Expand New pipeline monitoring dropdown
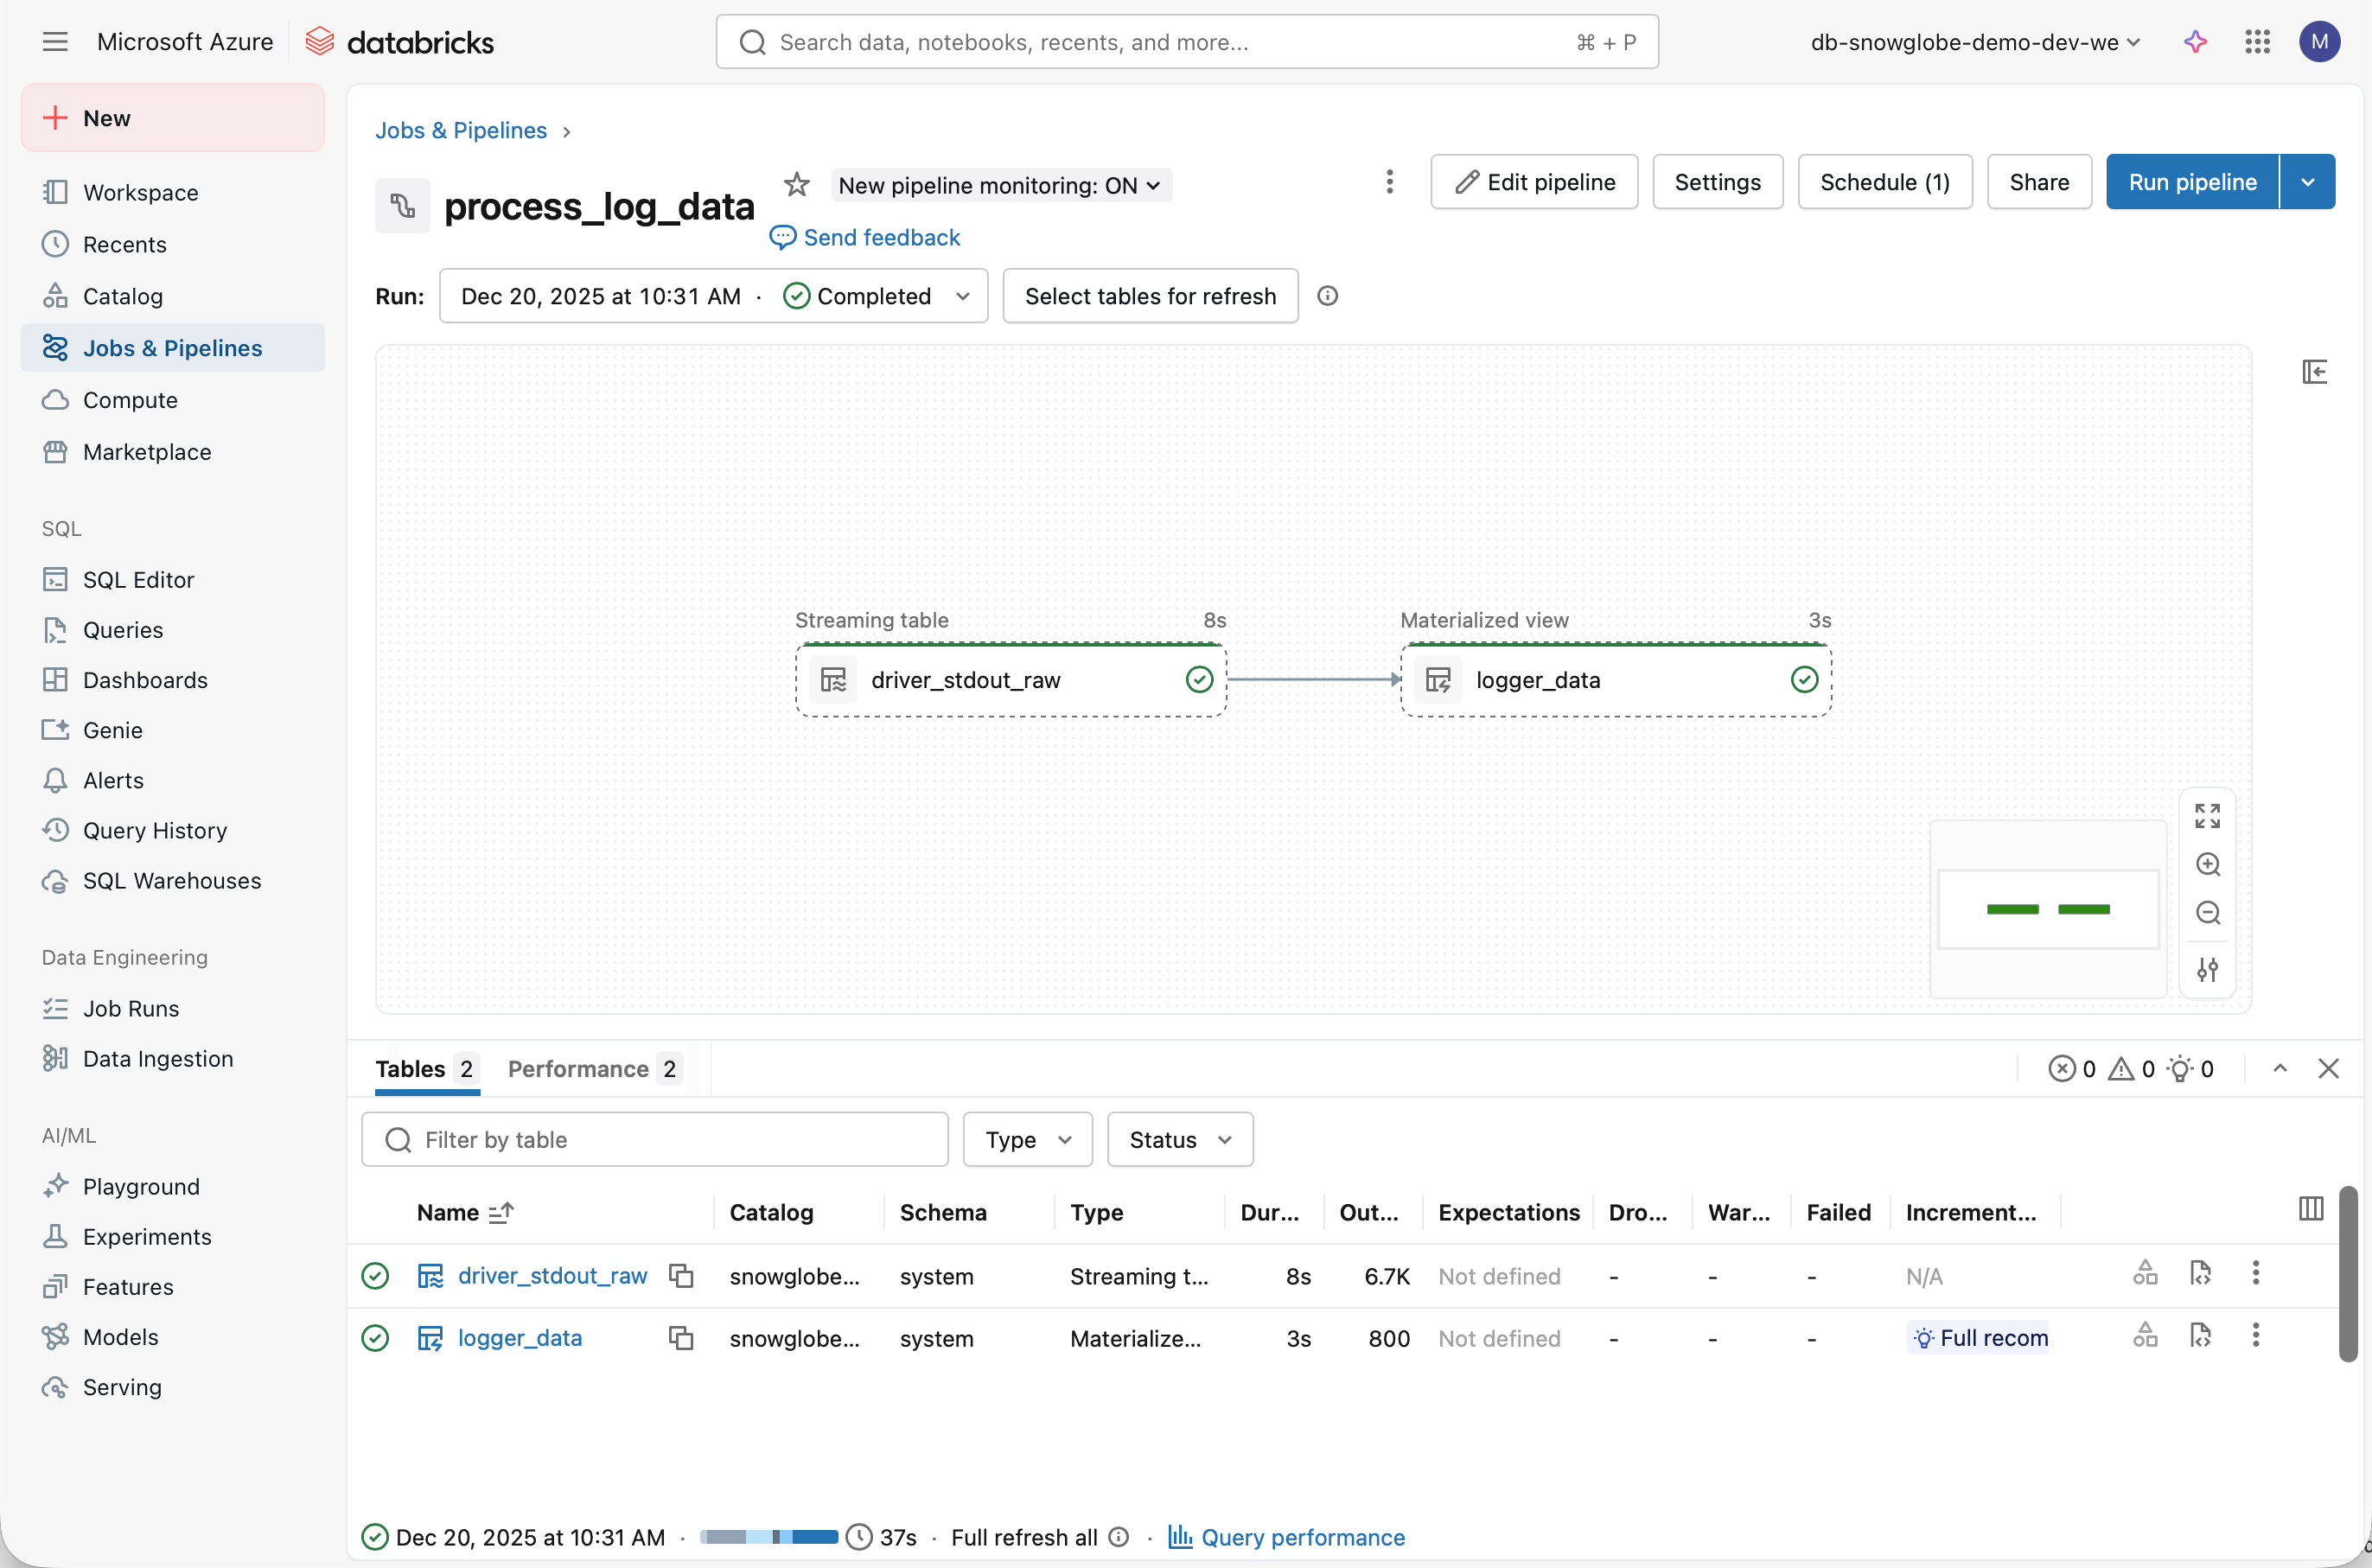 [x=1000, y=185]
